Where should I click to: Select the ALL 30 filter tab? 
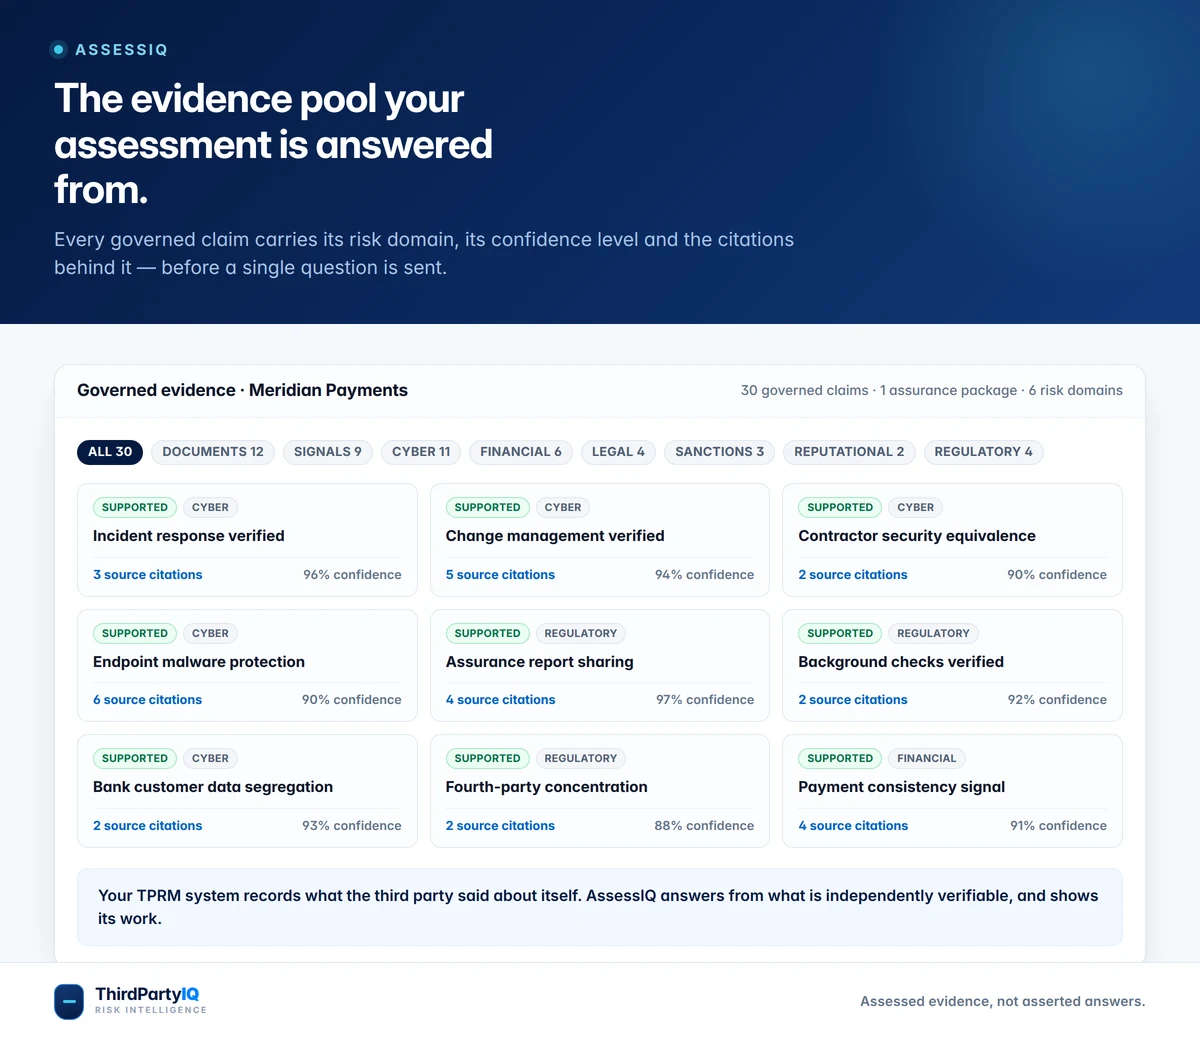pyautogui.click(x=110, y=452)
